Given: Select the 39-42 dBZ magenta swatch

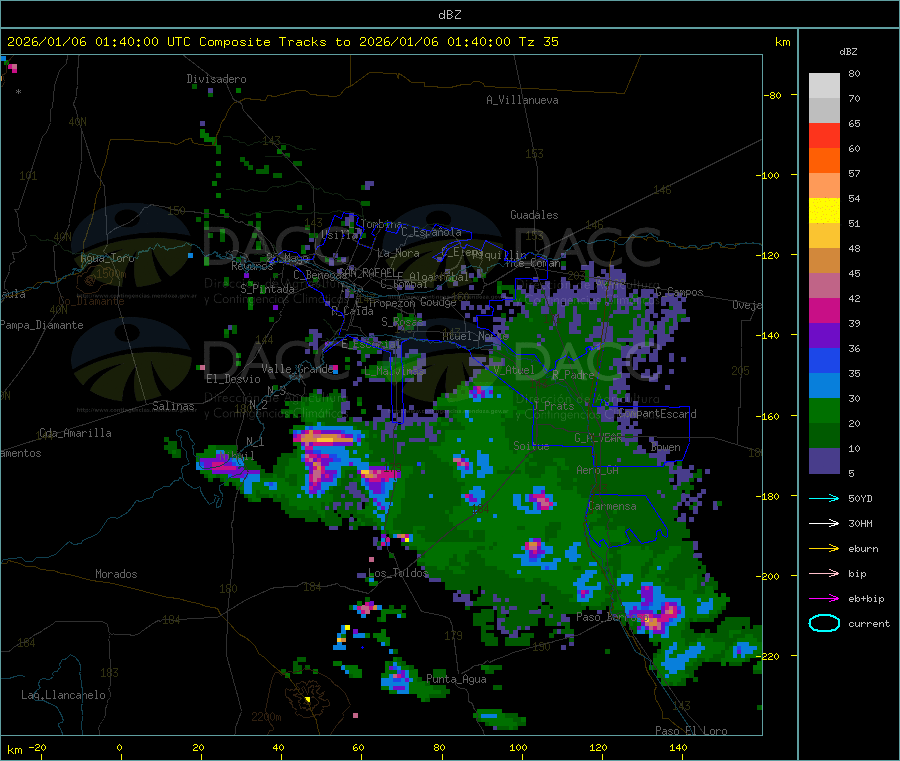Looking at the screenshot, I should tap(824, 310).
